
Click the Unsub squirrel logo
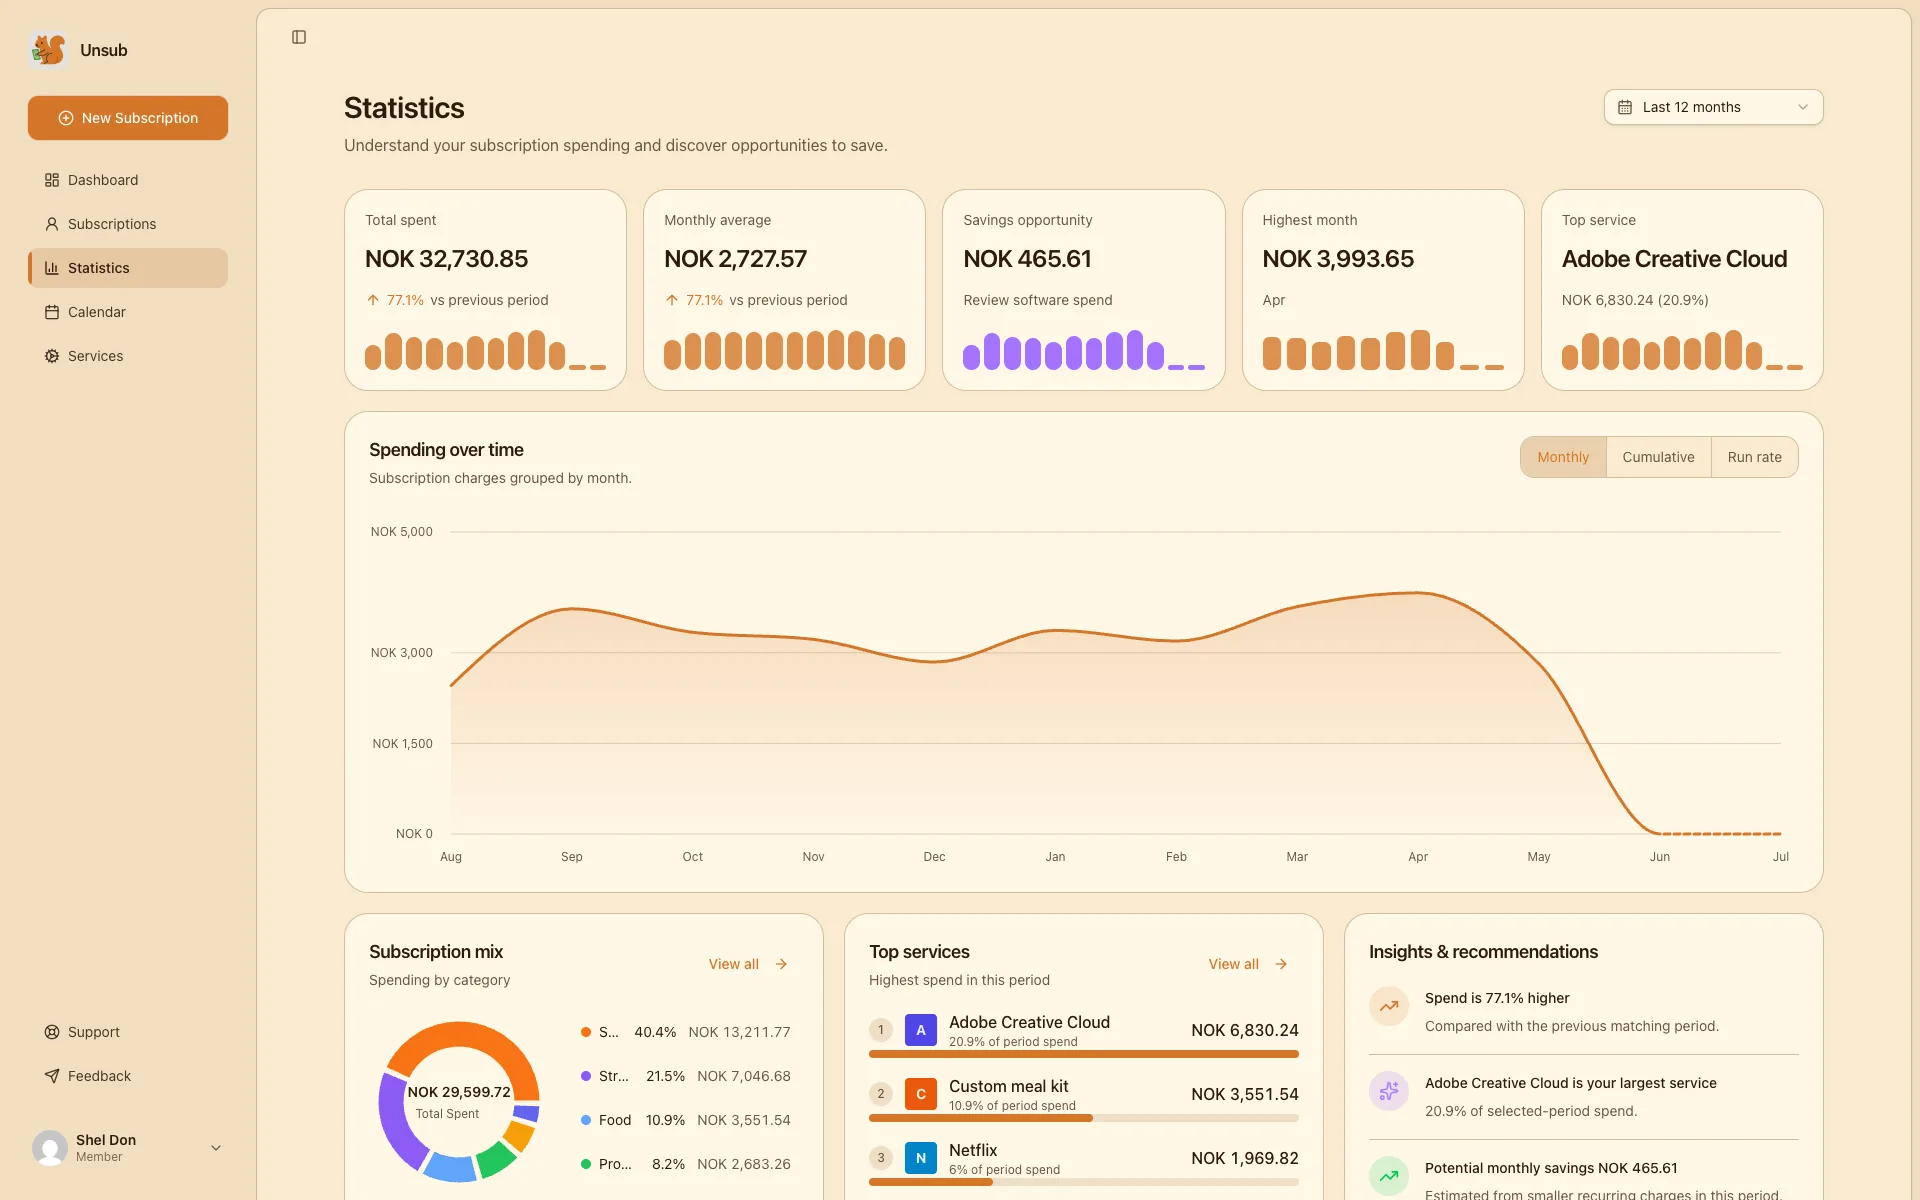pyautogui.click(x=48, y=49)
